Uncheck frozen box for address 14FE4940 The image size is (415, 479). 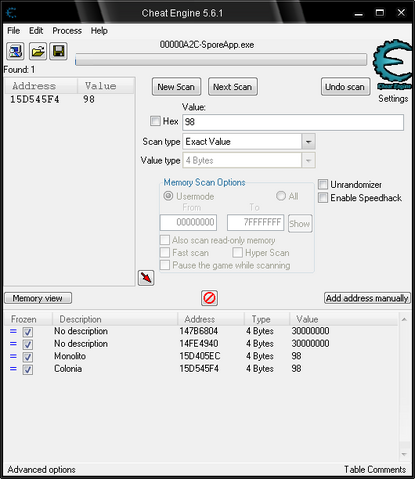pos(28,344)
